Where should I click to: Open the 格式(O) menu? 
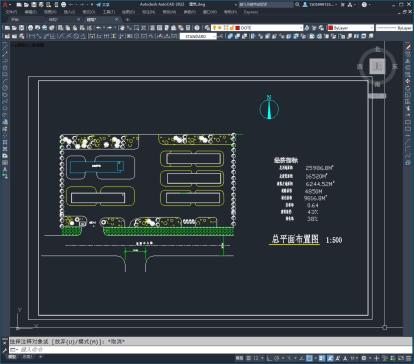click(89, 12)
